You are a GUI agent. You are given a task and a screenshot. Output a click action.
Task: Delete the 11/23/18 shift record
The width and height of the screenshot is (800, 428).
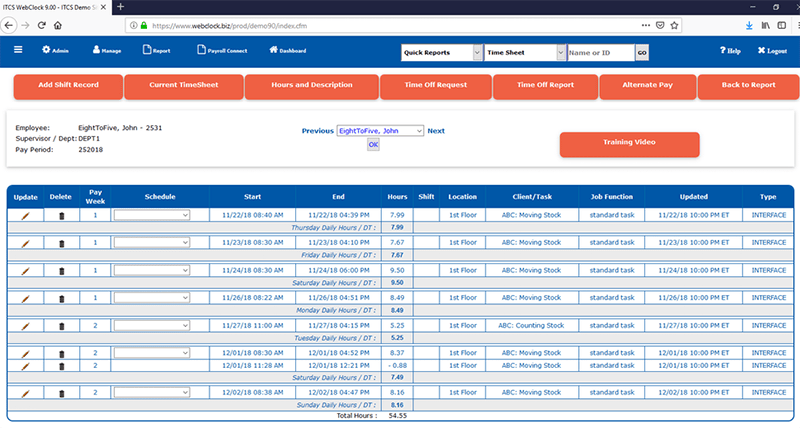(x=62, y=243)
